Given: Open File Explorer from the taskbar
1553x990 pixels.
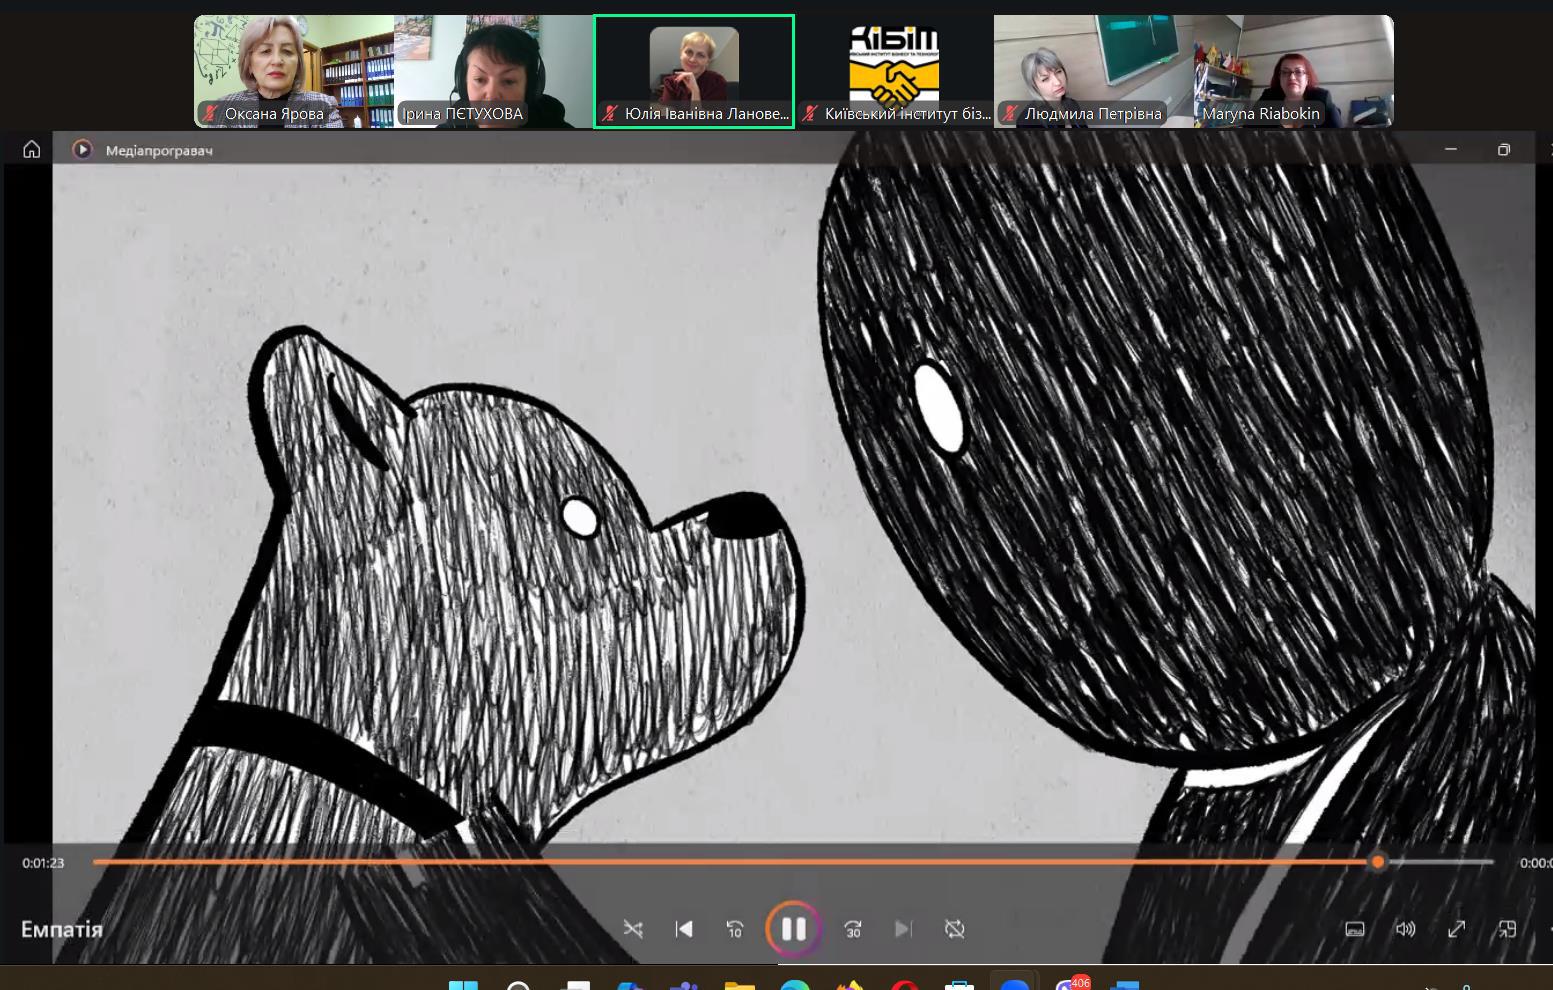Looking at the screenshot, I should pos(739,985).
